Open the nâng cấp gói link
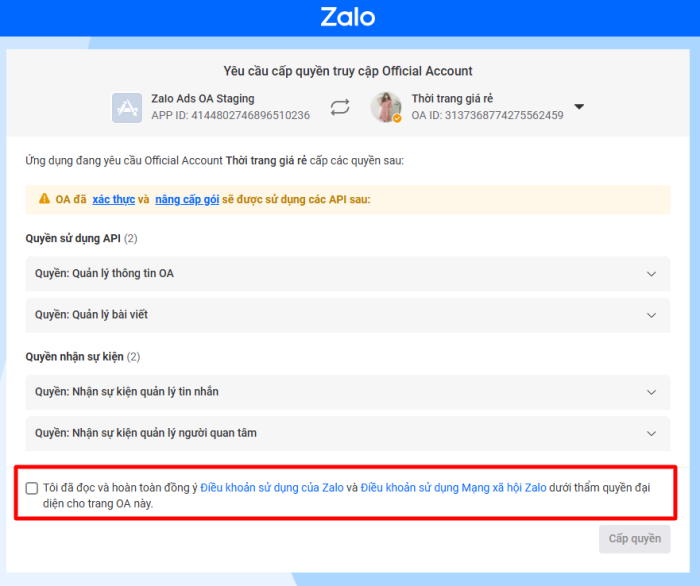The image size is (700, 586). (187, 199)
